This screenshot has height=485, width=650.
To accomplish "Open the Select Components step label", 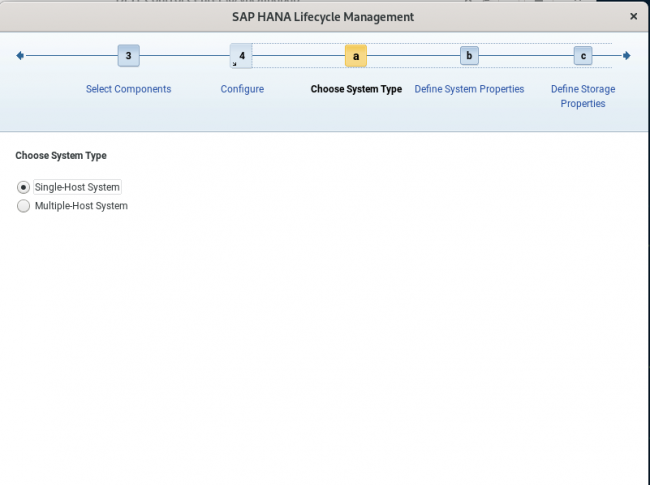I will (x=129, y=89).
